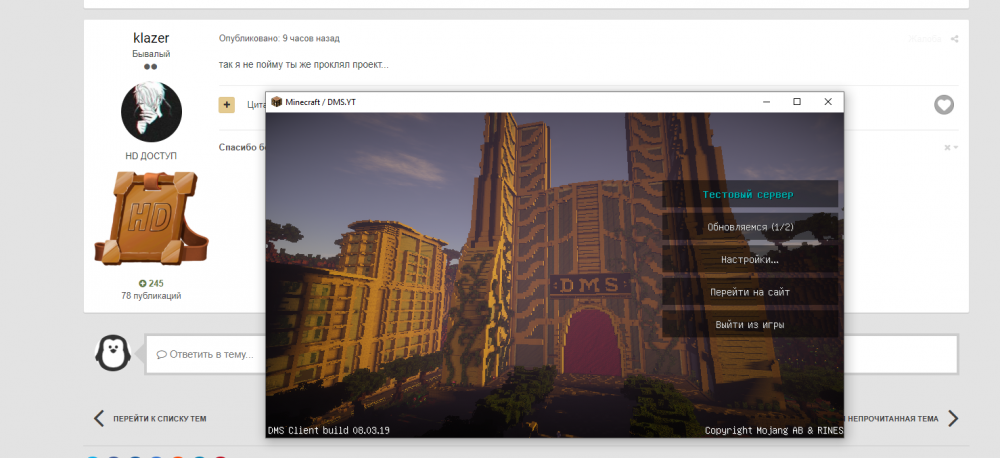Click the penguin avatar beside reply box
This screenshot has height=458, width=1000.
click(112, 352)
